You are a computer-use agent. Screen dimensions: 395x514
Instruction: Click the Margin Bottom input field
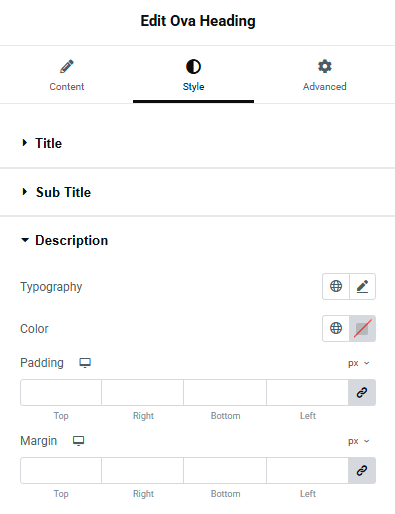tap(225, 470)
